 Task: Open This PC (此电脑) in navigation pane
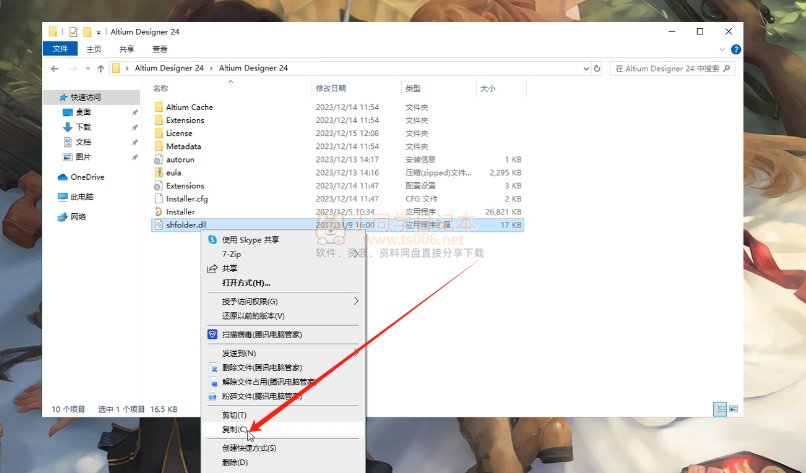click(76, 196)
